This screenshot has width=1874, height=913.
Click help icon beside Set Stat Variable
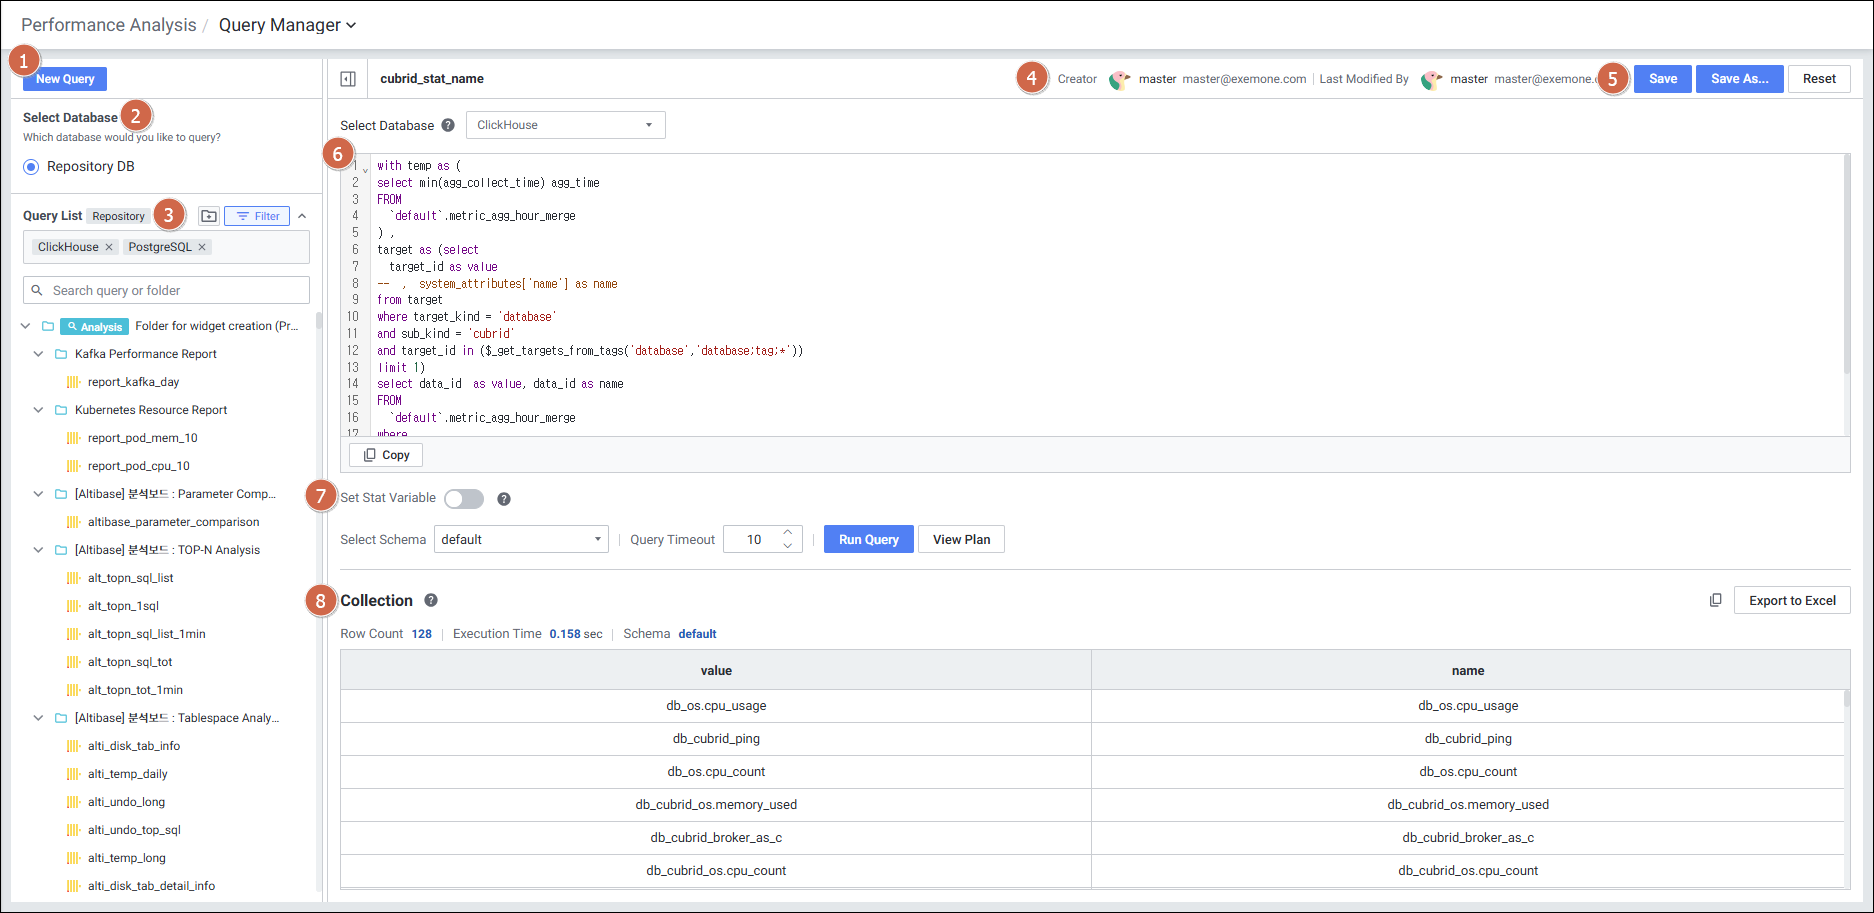[x=504, y=499]
